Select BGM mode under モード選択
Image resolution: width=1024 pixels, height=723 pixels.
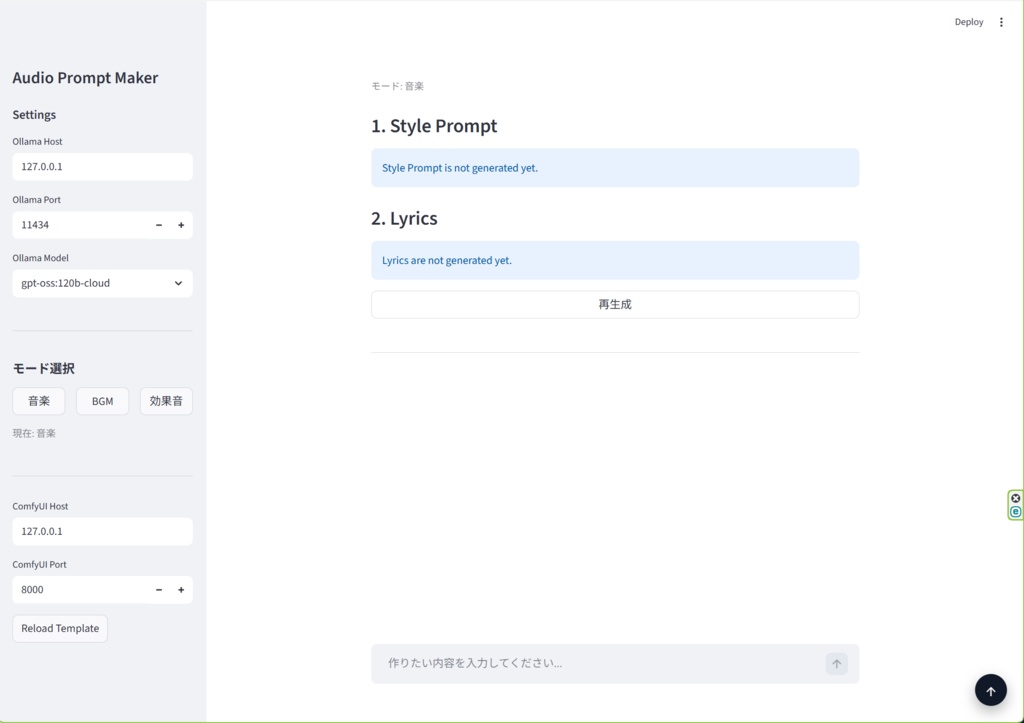pyautogui.click(x=102, y=400)
